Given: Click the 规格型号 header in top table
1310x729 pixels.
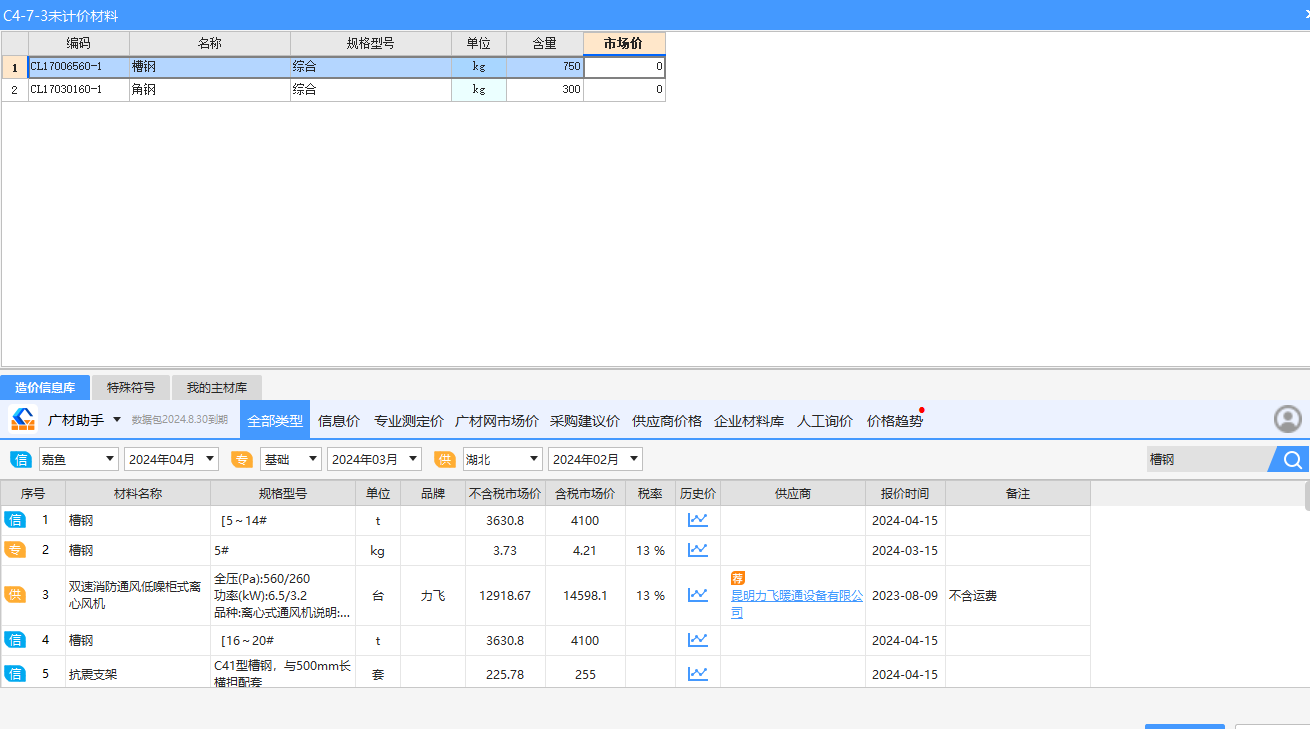Looking at the screenshot, I should pos(371,44).
